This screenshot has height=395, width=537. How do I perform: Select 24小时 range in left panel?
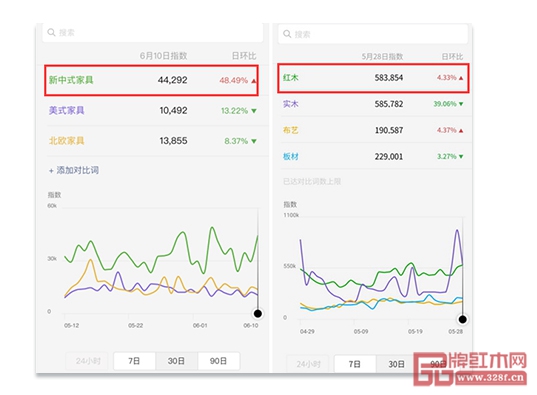click(88, 361)
